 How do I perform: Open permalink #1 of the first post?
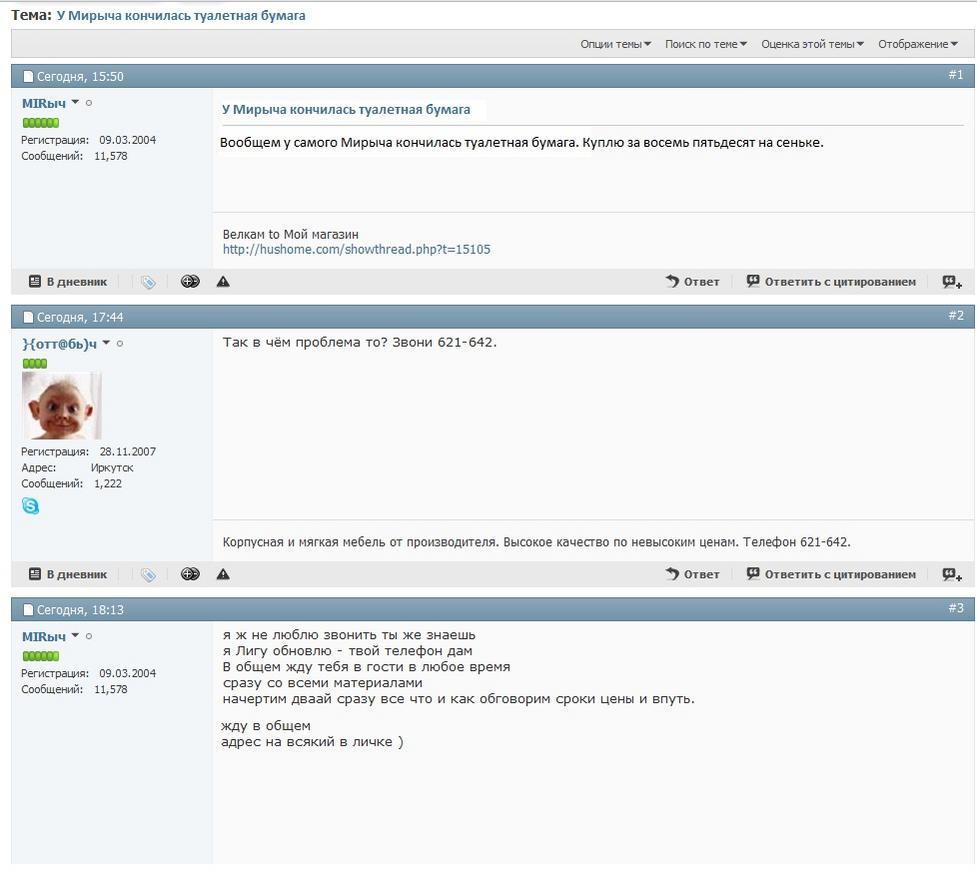point(956,75)
